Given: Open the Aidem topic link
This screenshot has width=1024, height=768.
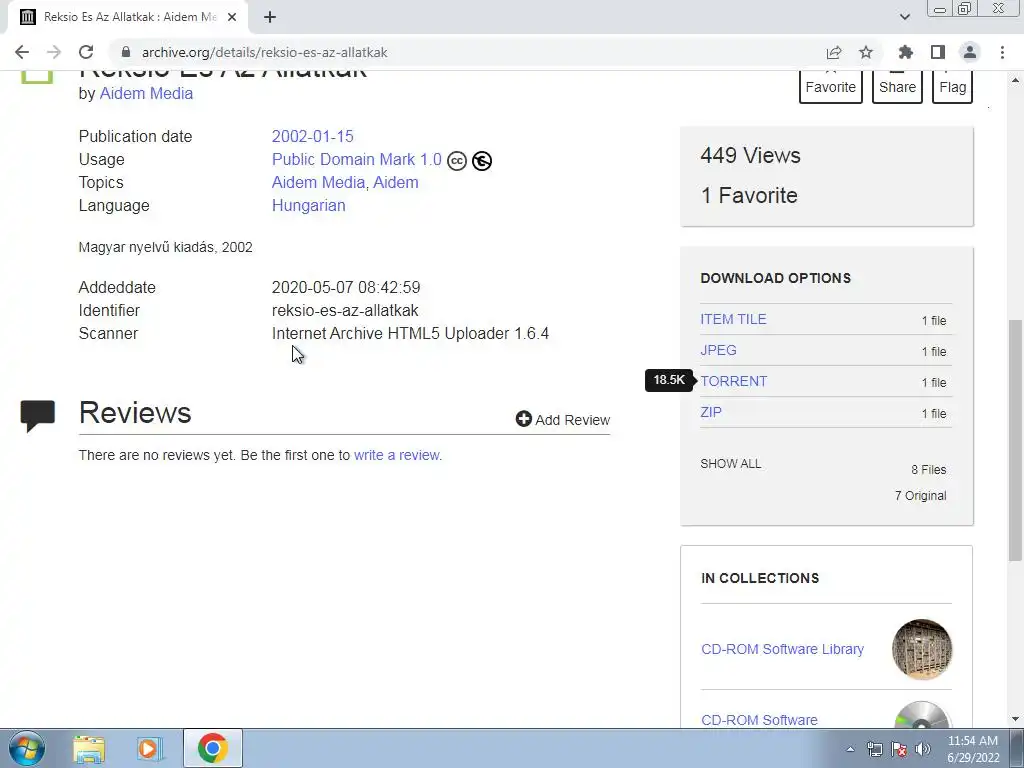Looking at the screenshot, I should (396, 182).
